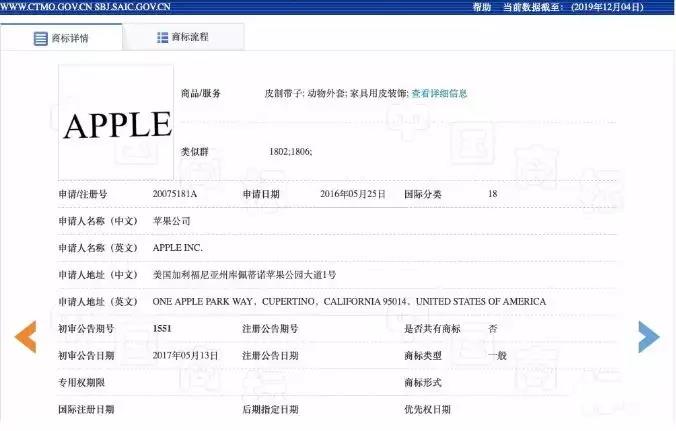The image size is (676, 431).
Task: Click the 当前数据截至 date in header
Action: pos(573,7)
